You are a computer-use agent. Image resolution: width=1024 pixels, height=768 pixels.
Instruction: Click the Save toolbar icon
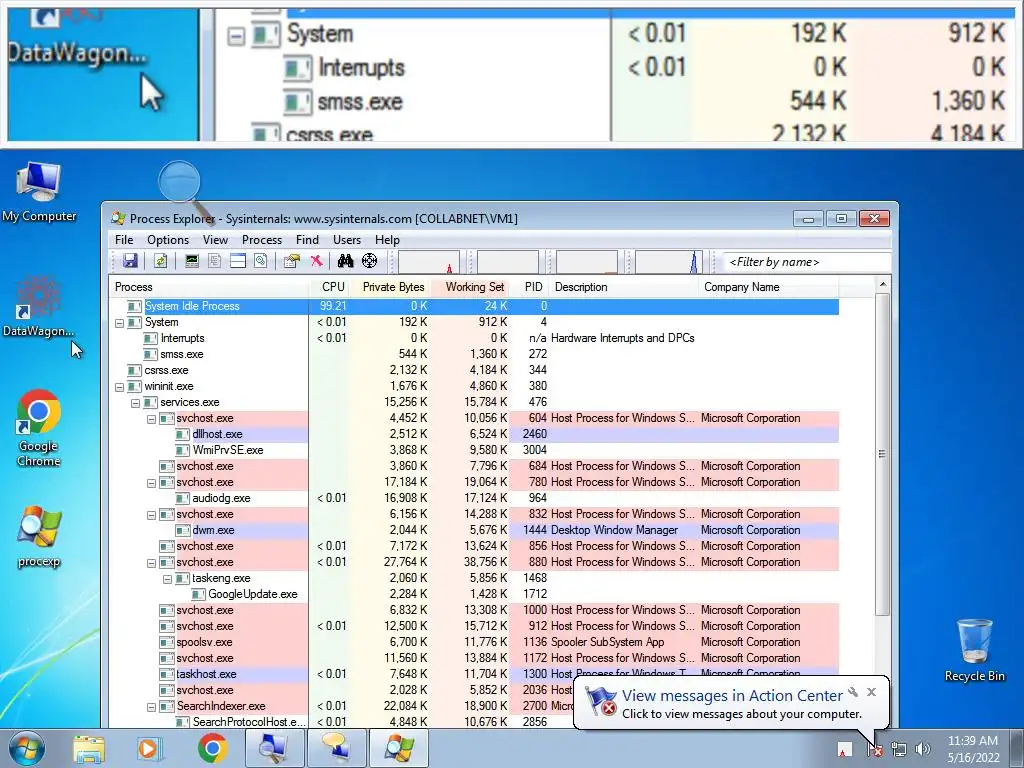(130, 261)
